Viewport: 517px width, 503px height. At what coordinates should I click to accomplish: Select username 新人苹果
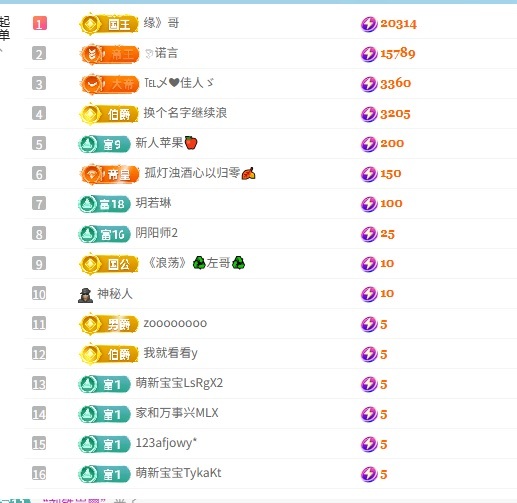167,143
